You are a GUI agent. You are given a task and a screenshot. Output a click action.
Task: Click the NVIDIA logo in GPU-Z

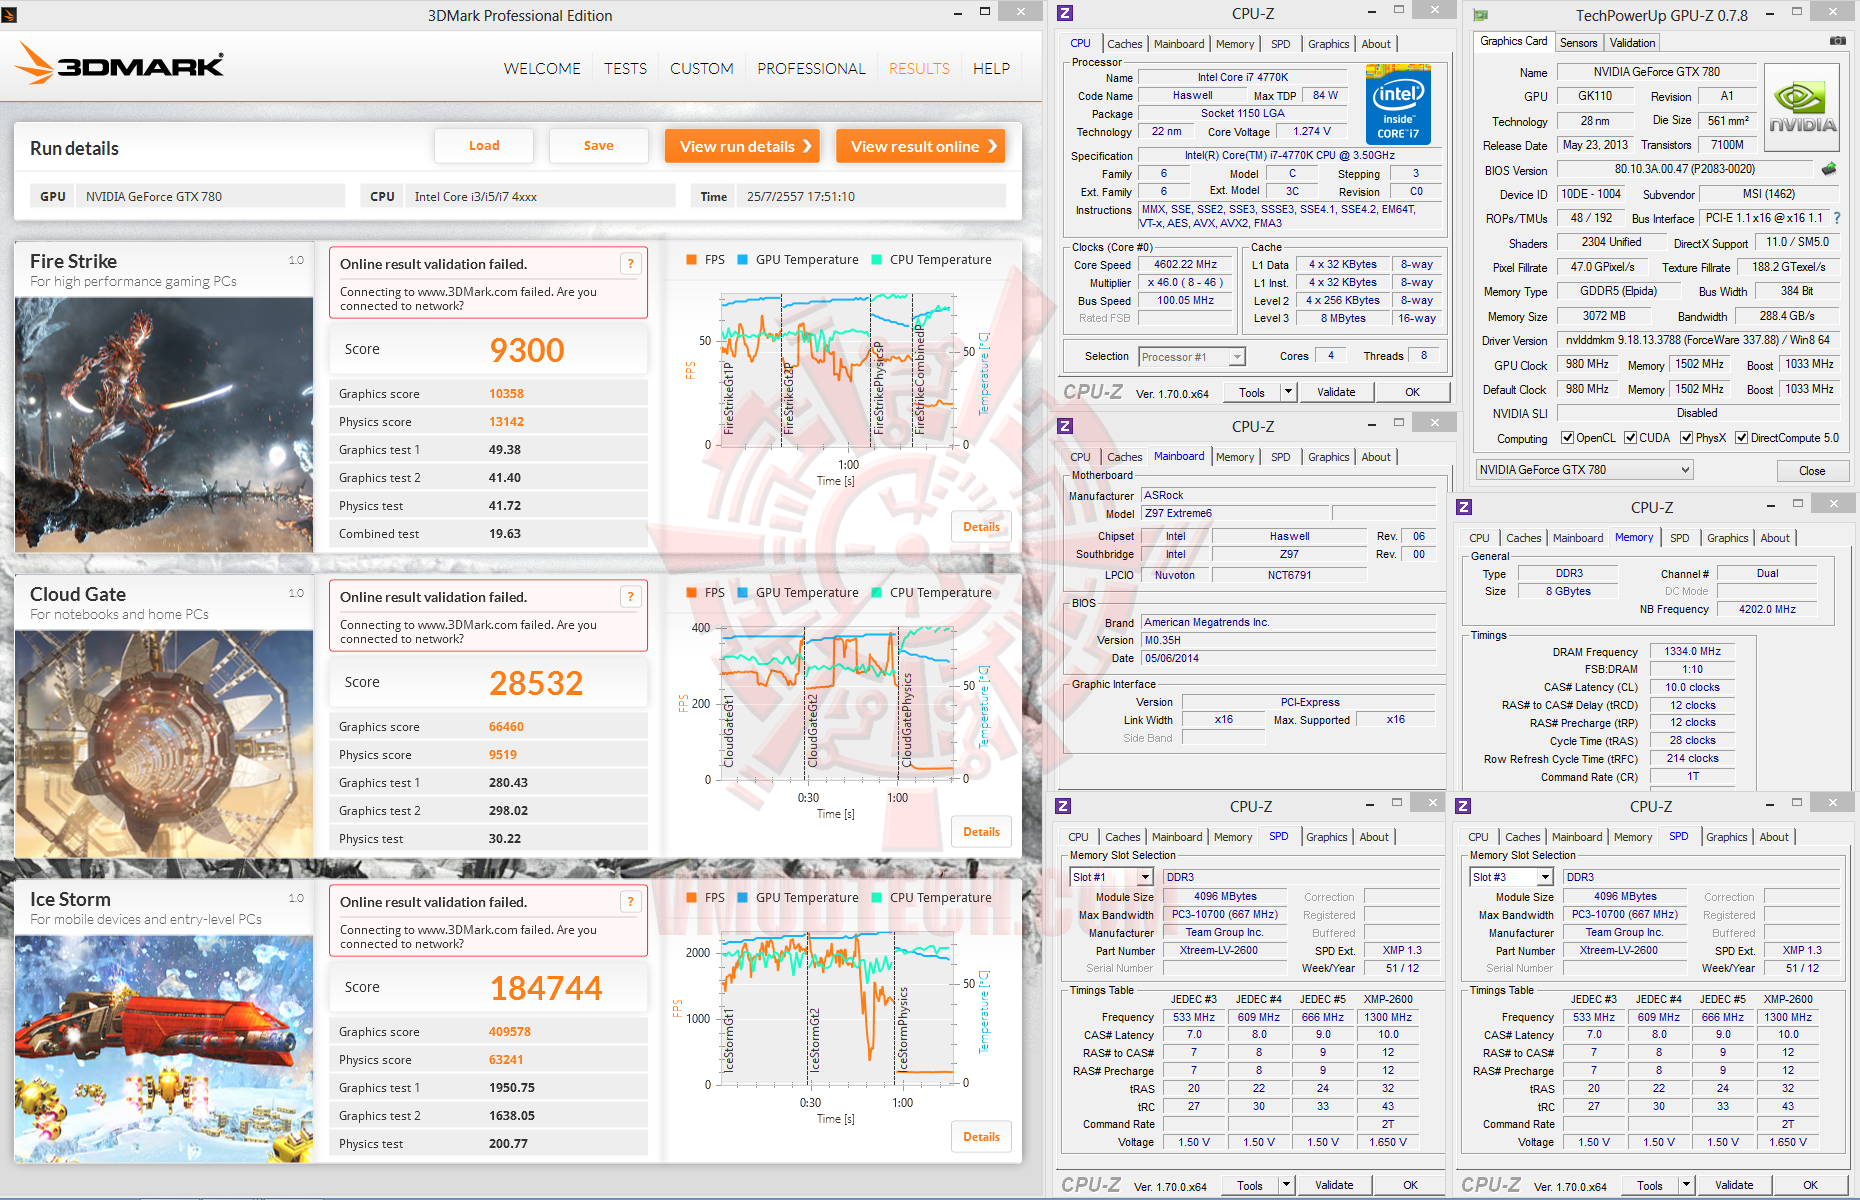[x=1802, y=108]
